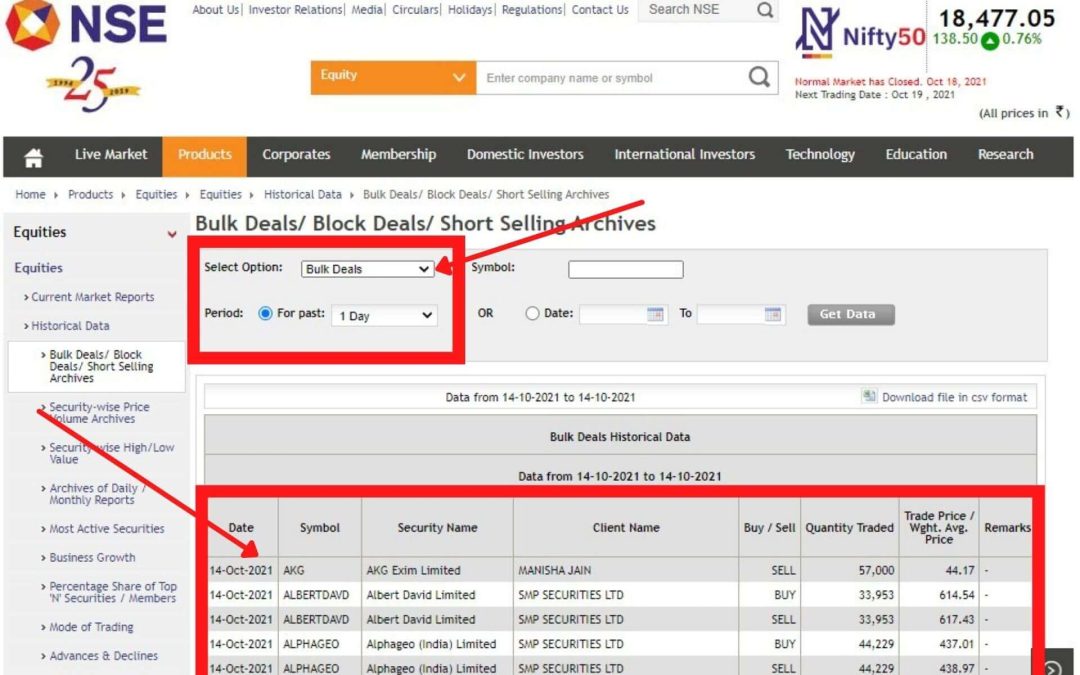Open the About Us link

pyautogui.click(x=215, y=10)
